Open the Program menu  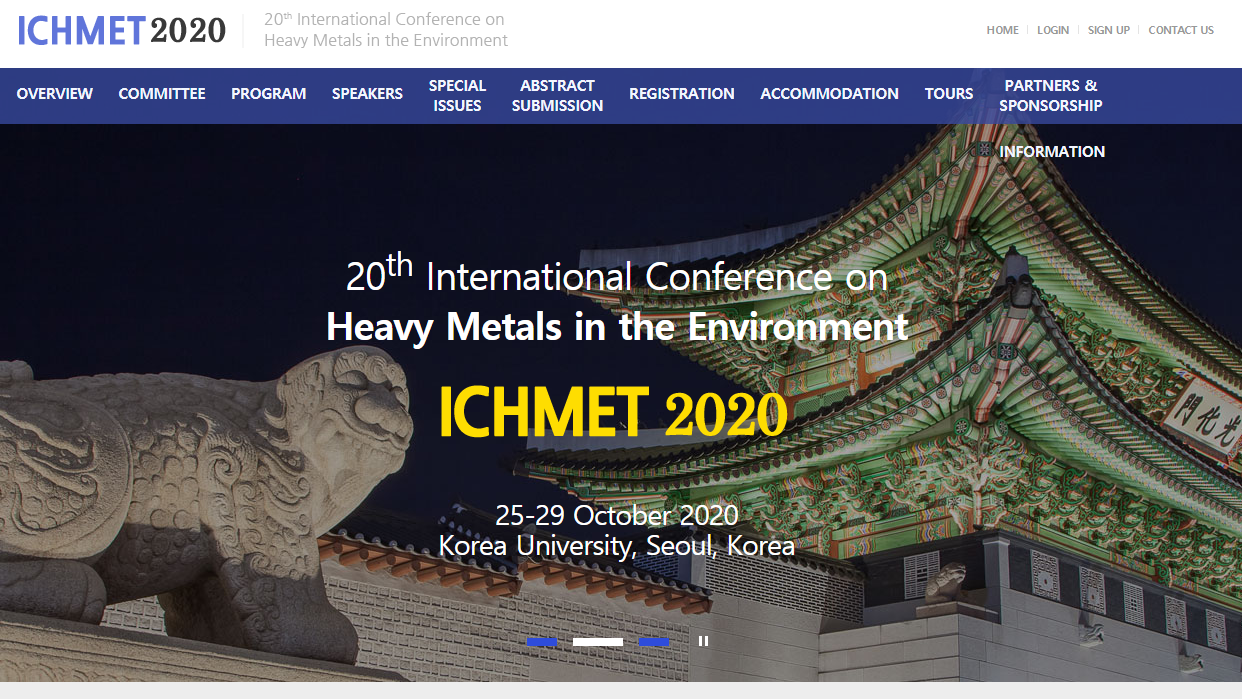[269, 94]
